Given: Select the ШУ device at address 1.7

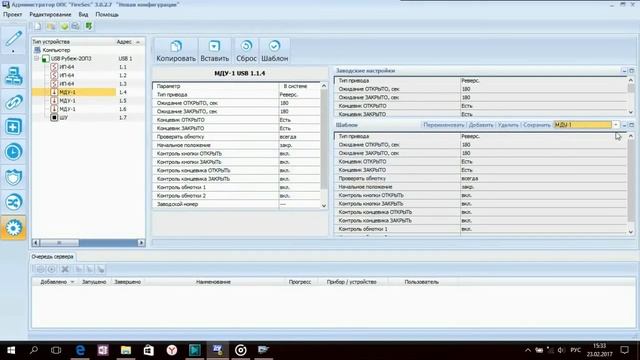Looking at the screenshot, I should (x=63, y=118).
